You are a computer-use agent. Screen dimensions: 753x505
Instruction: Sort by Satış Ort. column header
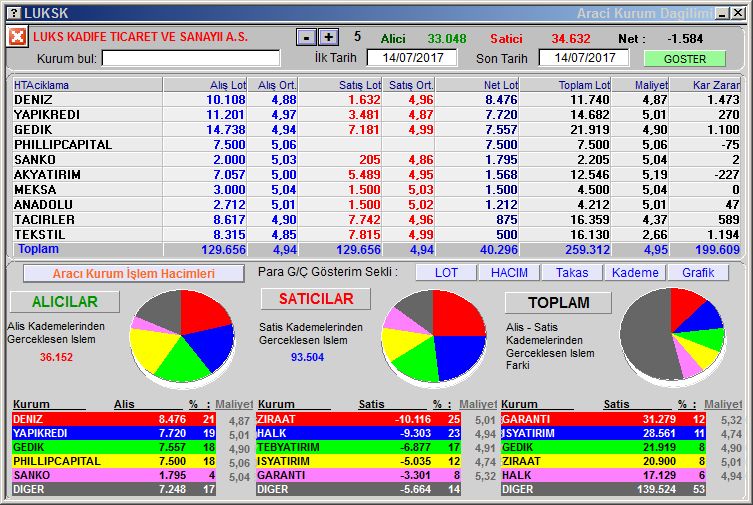point(409,85)
